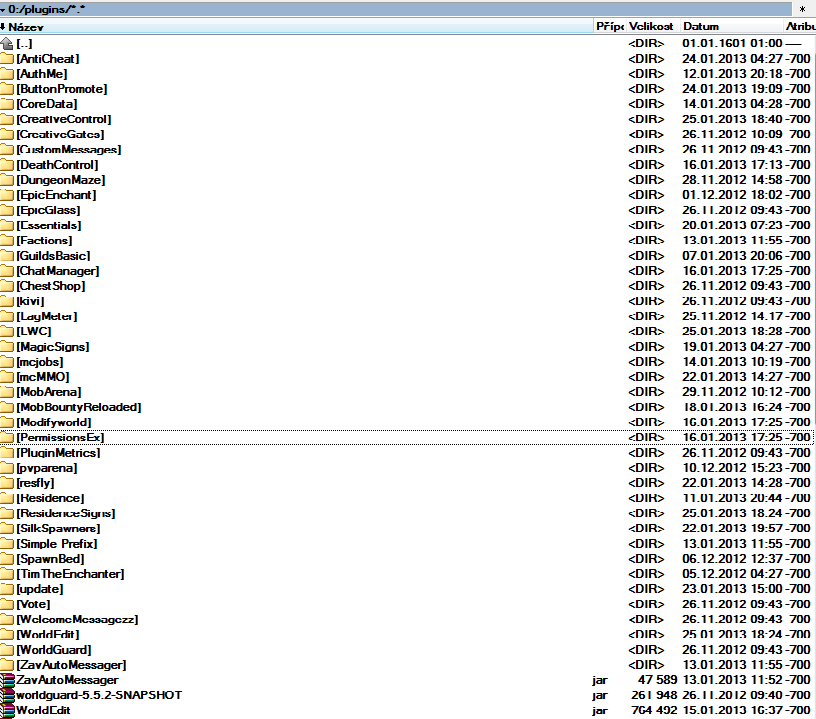
Task: Select the [WelcomeMessagezz] folder name
Action: (x=77, y=620)
